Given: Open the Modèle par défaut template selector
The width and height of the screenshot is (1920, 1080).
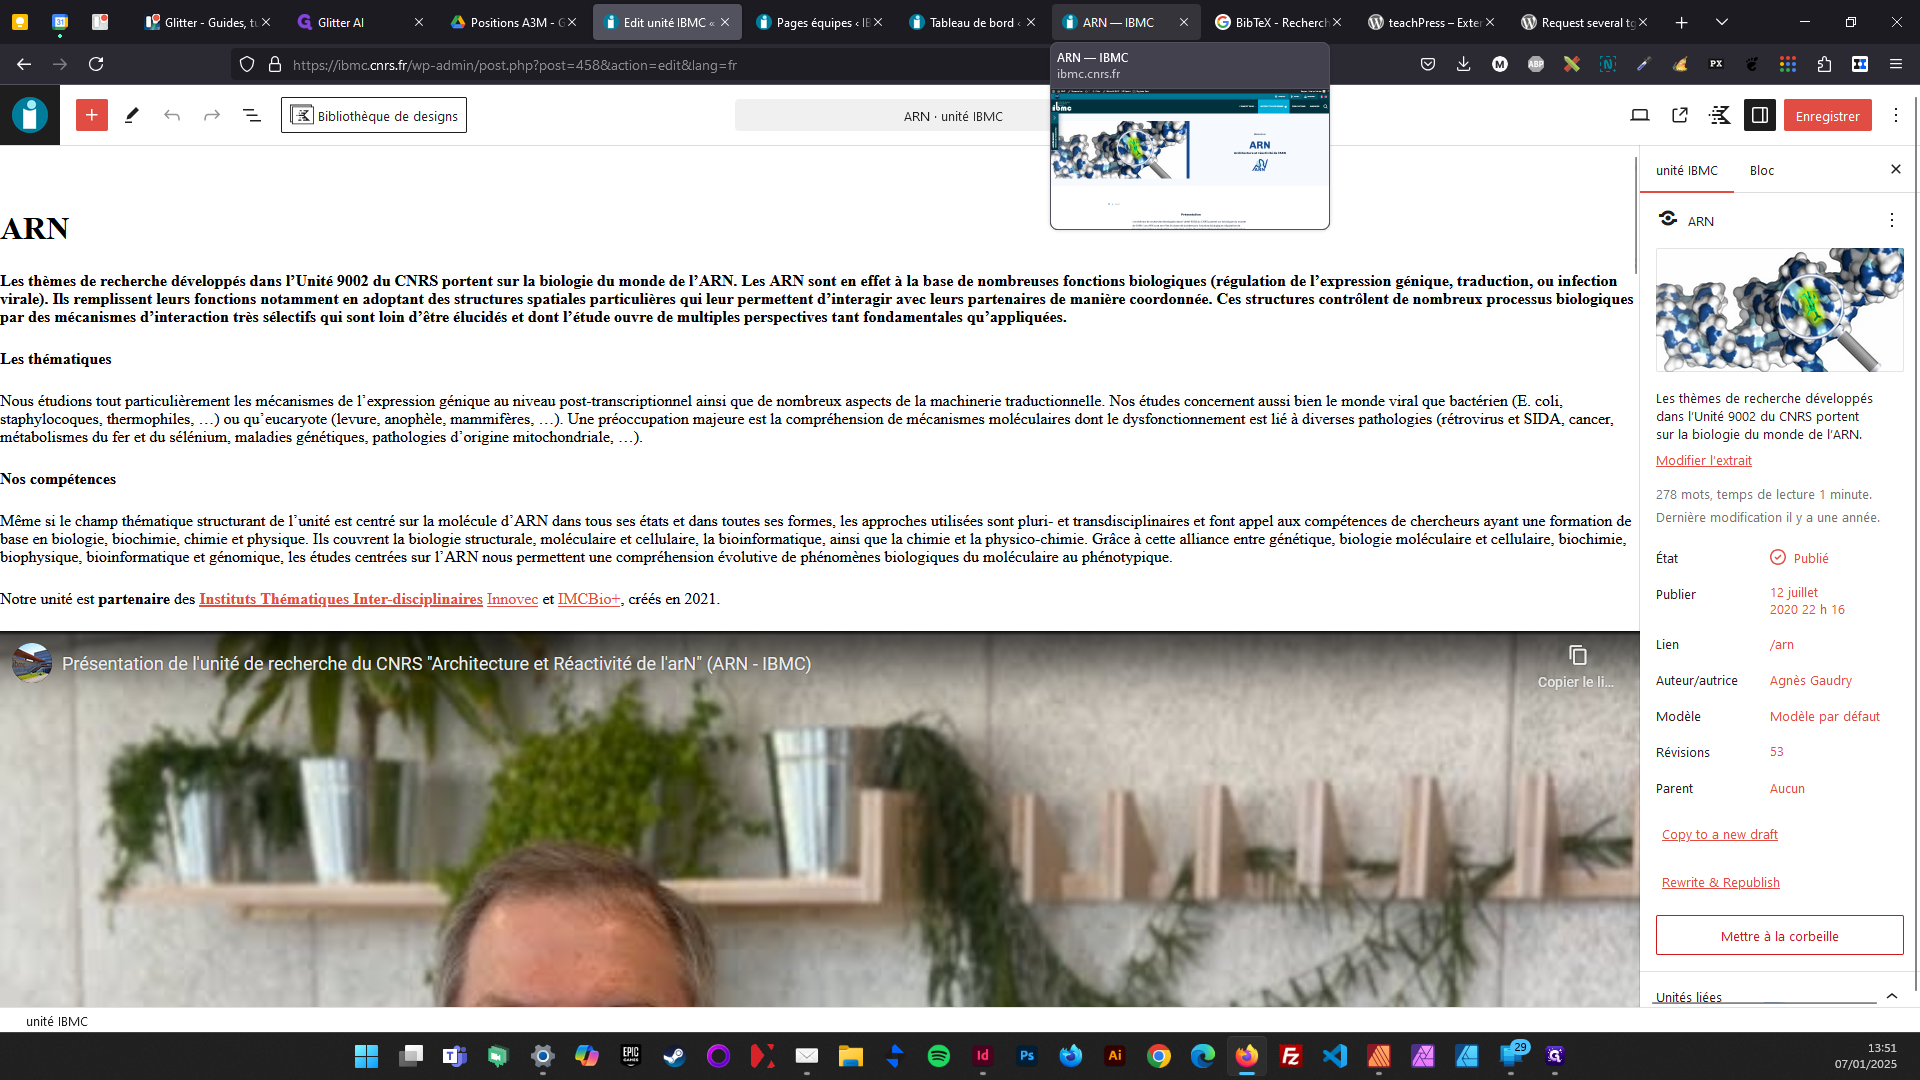Looking at the screenshot, I should [x=1825, y=716].
